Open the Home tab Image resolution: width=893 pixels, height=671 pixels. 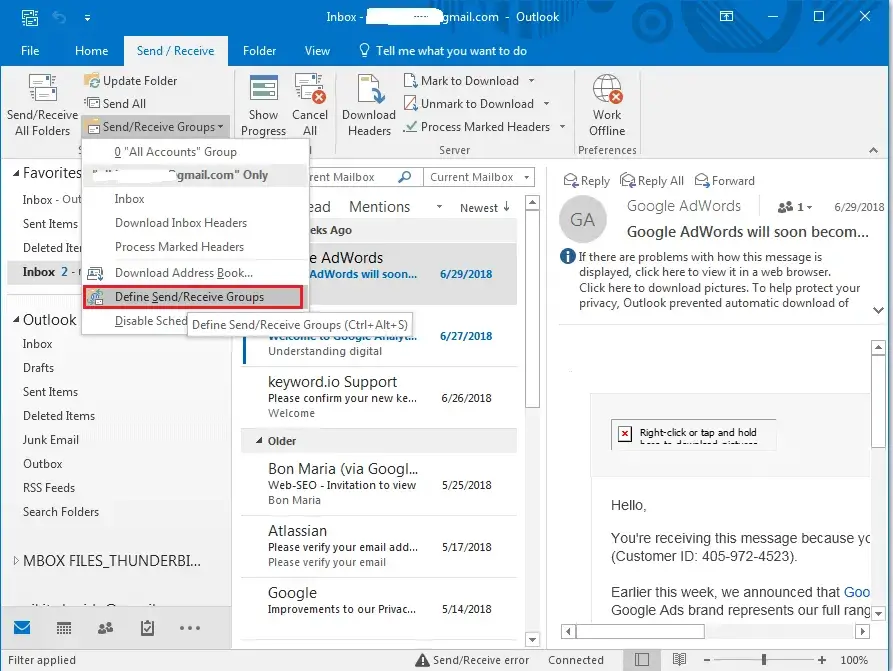[91, 51]
